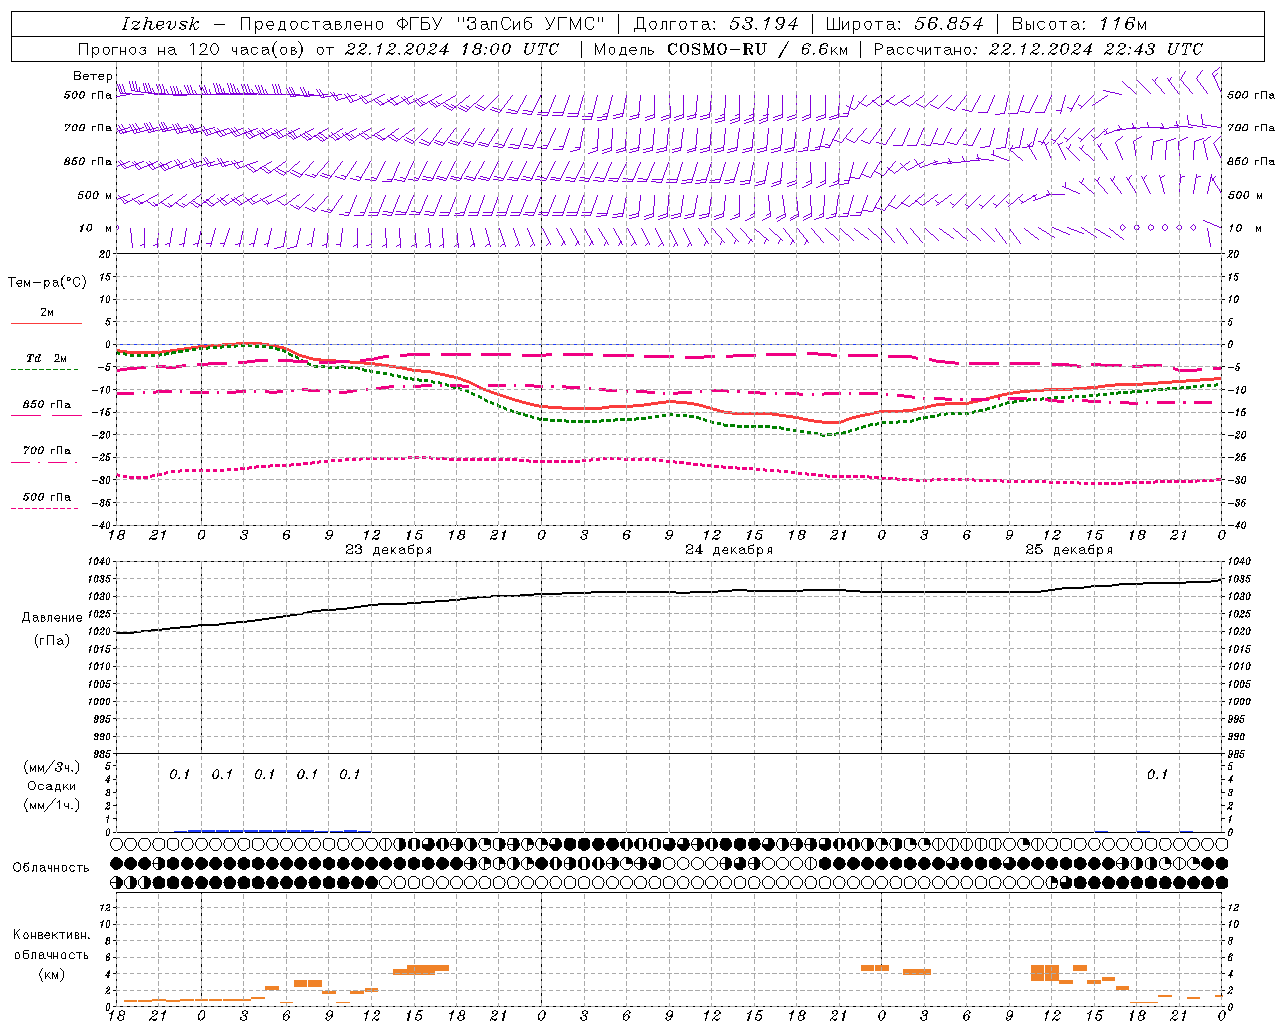
Task: Click the Долгота: 53.194 header field
Action: click(716, 24)
